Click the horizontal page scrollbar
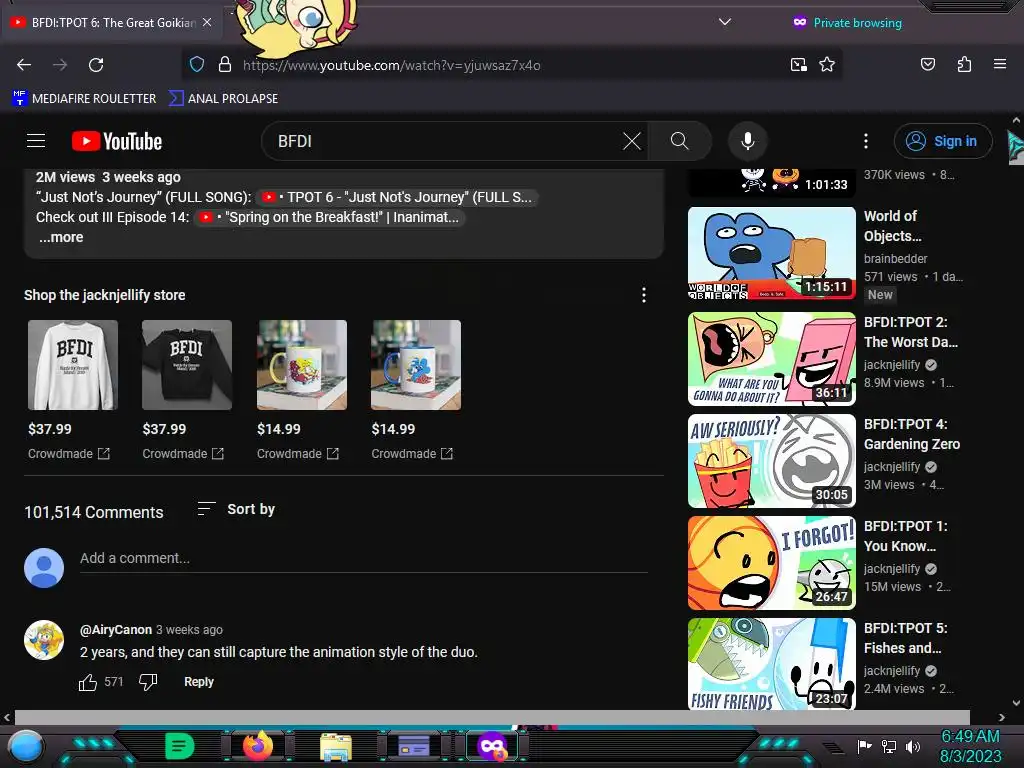Viewport: 1024px width, 768px height. pyautogui.click(x=492, y=717)
